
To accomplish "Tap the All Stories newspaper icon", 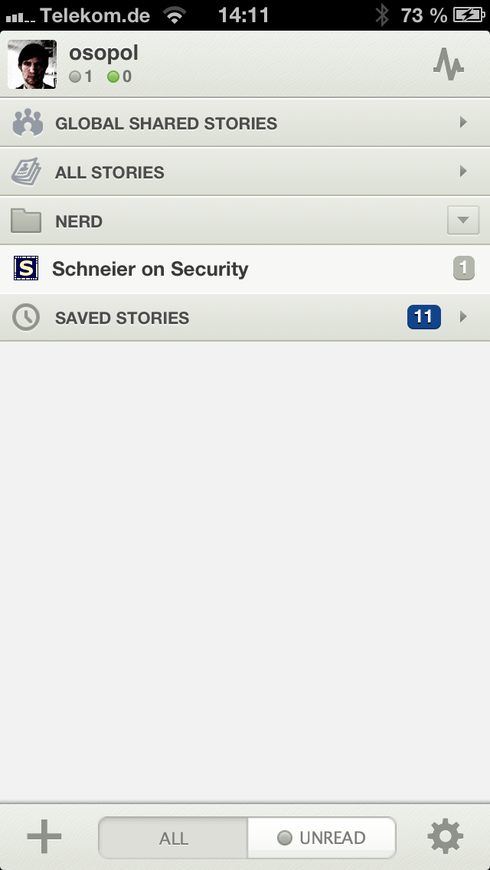I will tap(26, 171).
